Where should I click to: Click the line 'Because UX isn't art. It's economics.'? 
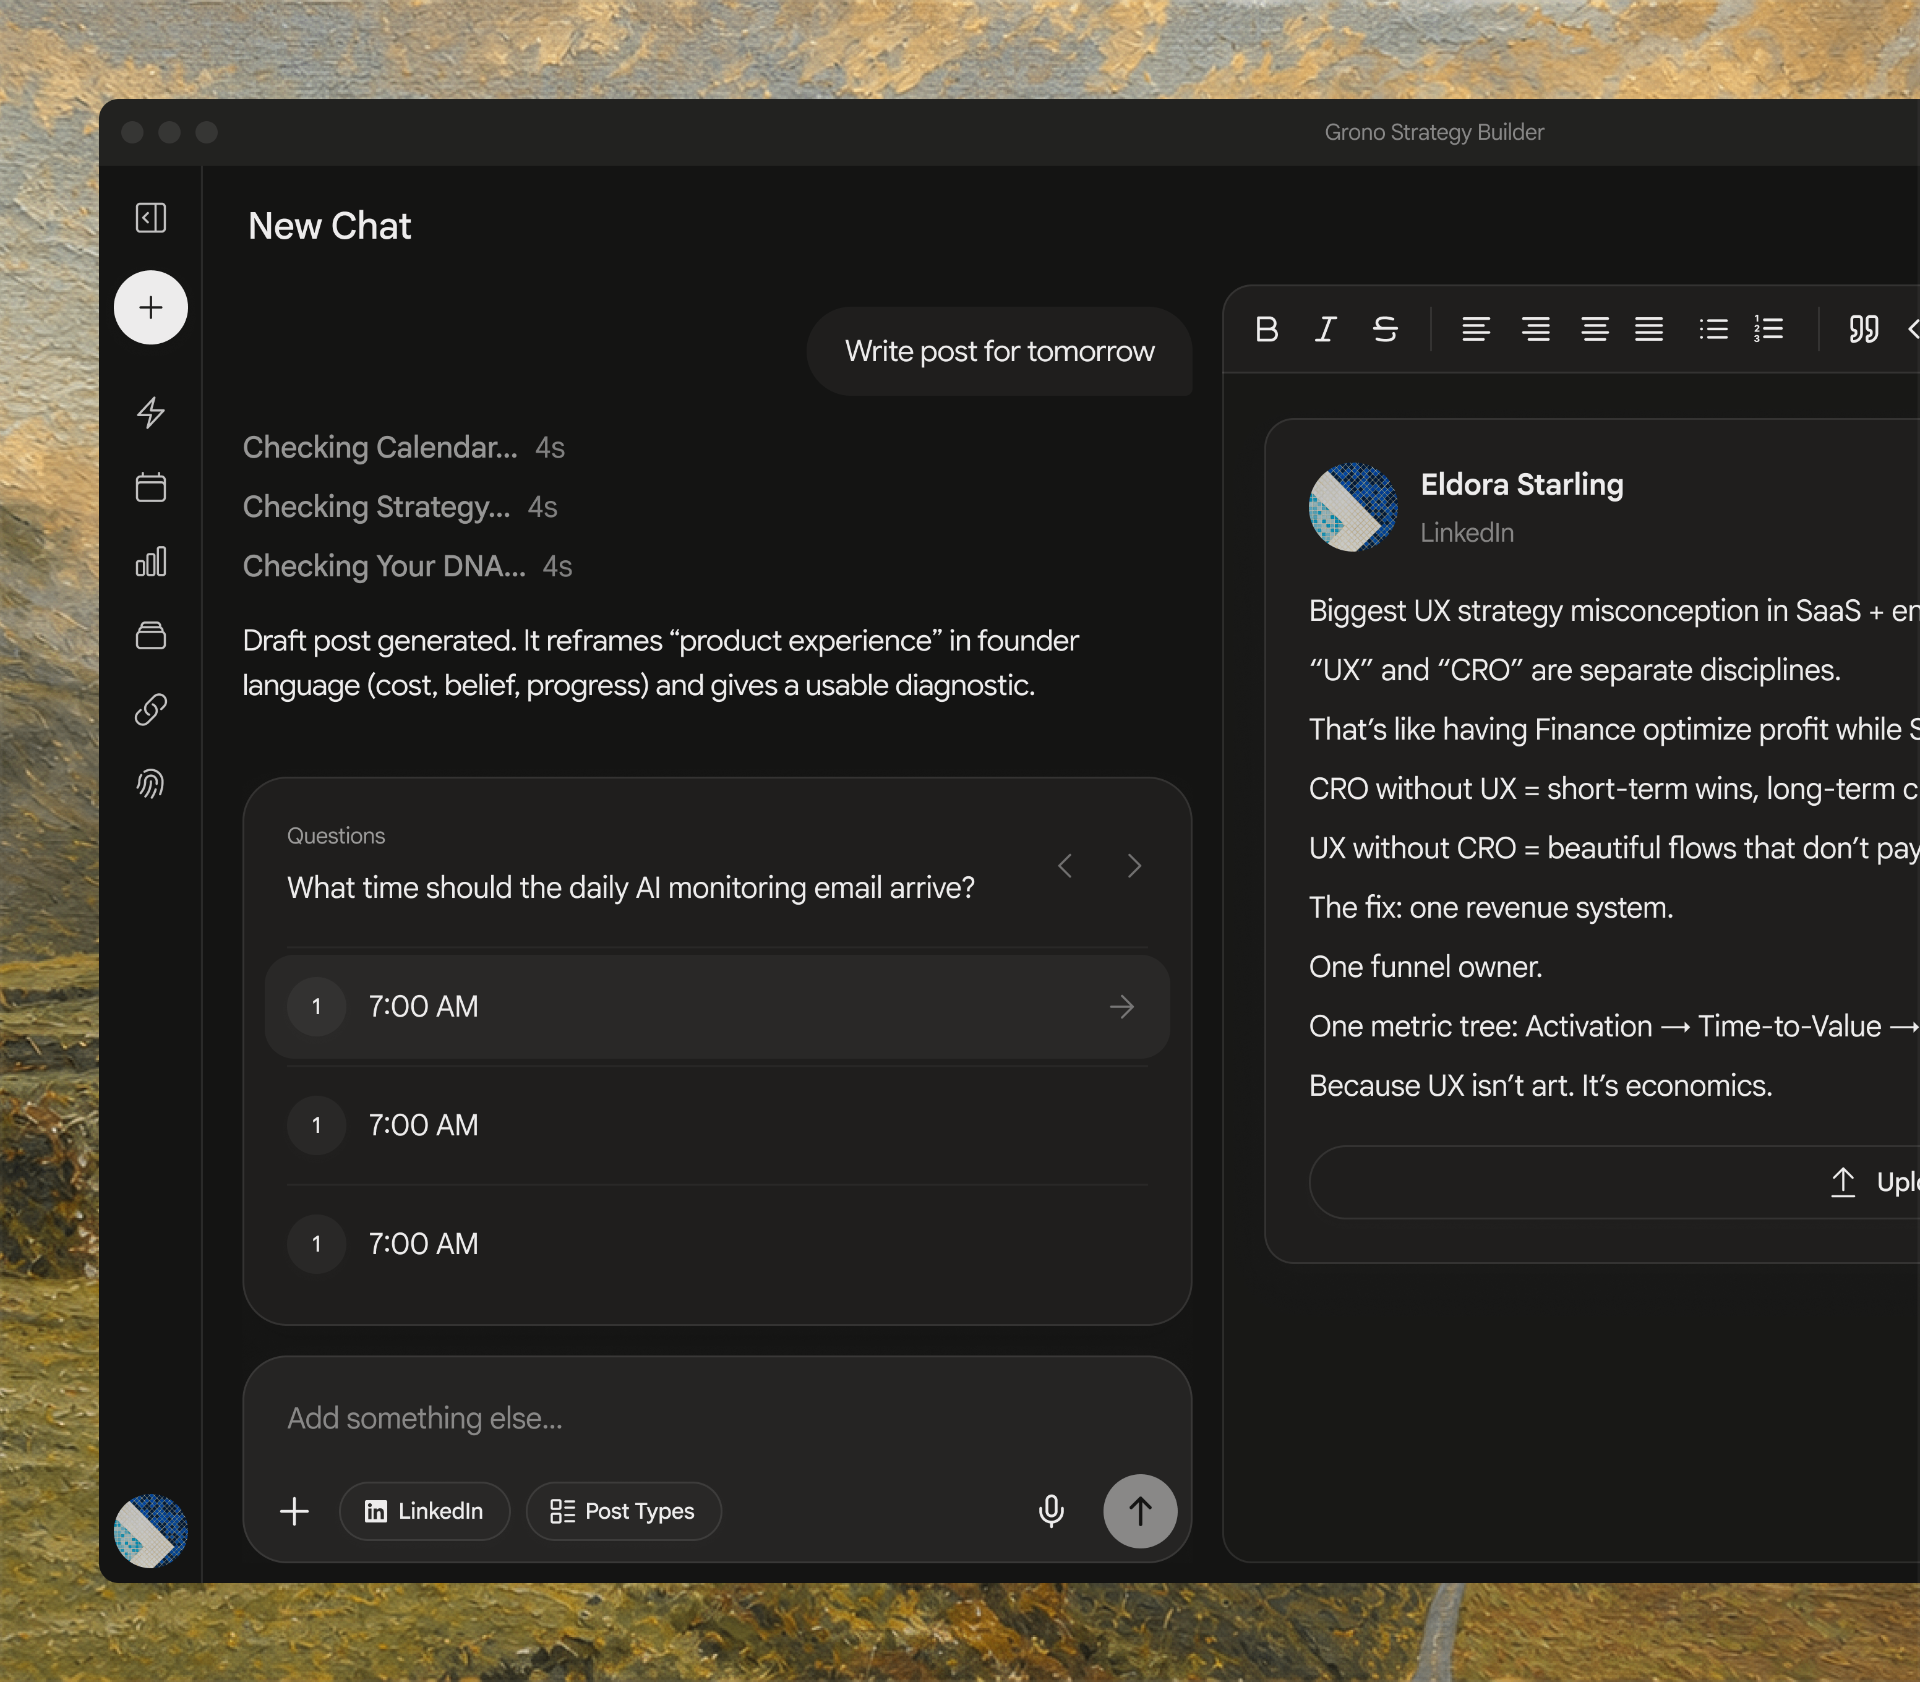point(1541,1086)
